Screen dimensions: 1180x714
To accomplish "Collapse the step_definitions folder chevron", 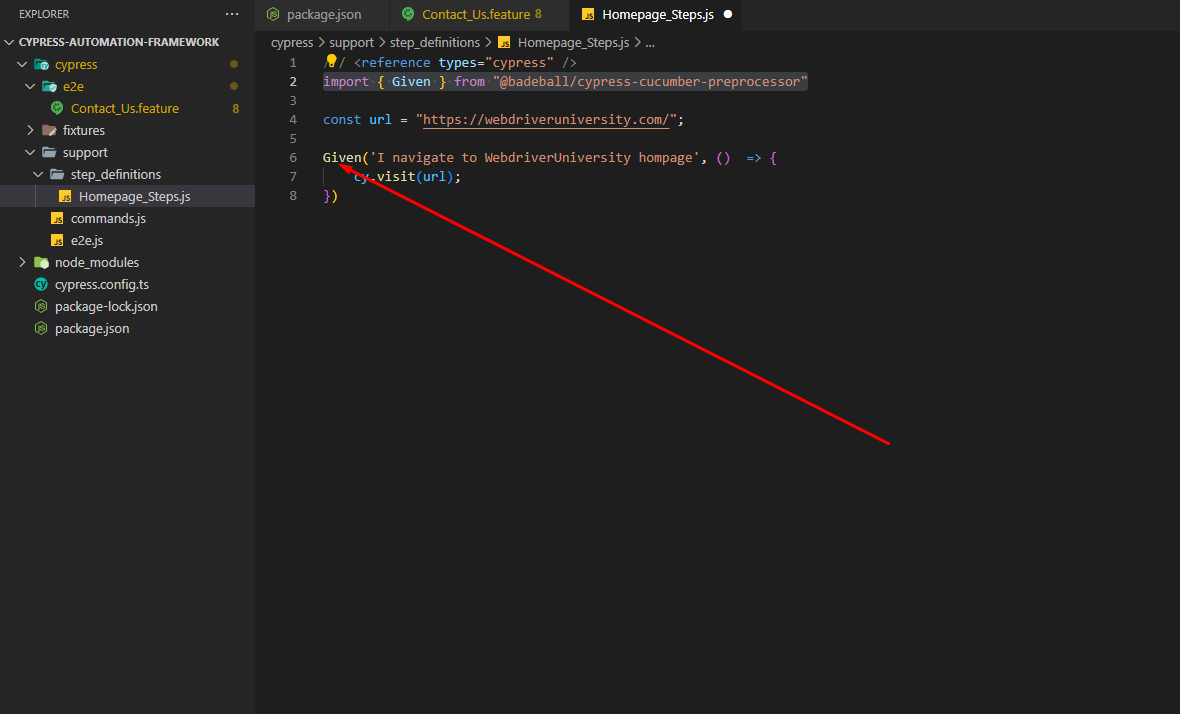I will [38, 175].
